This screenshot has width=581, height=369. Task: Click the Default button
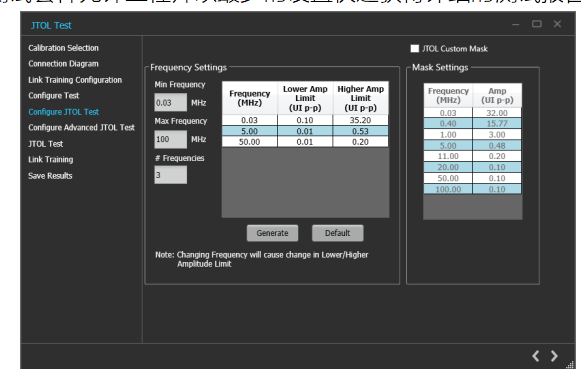(338, 233)
